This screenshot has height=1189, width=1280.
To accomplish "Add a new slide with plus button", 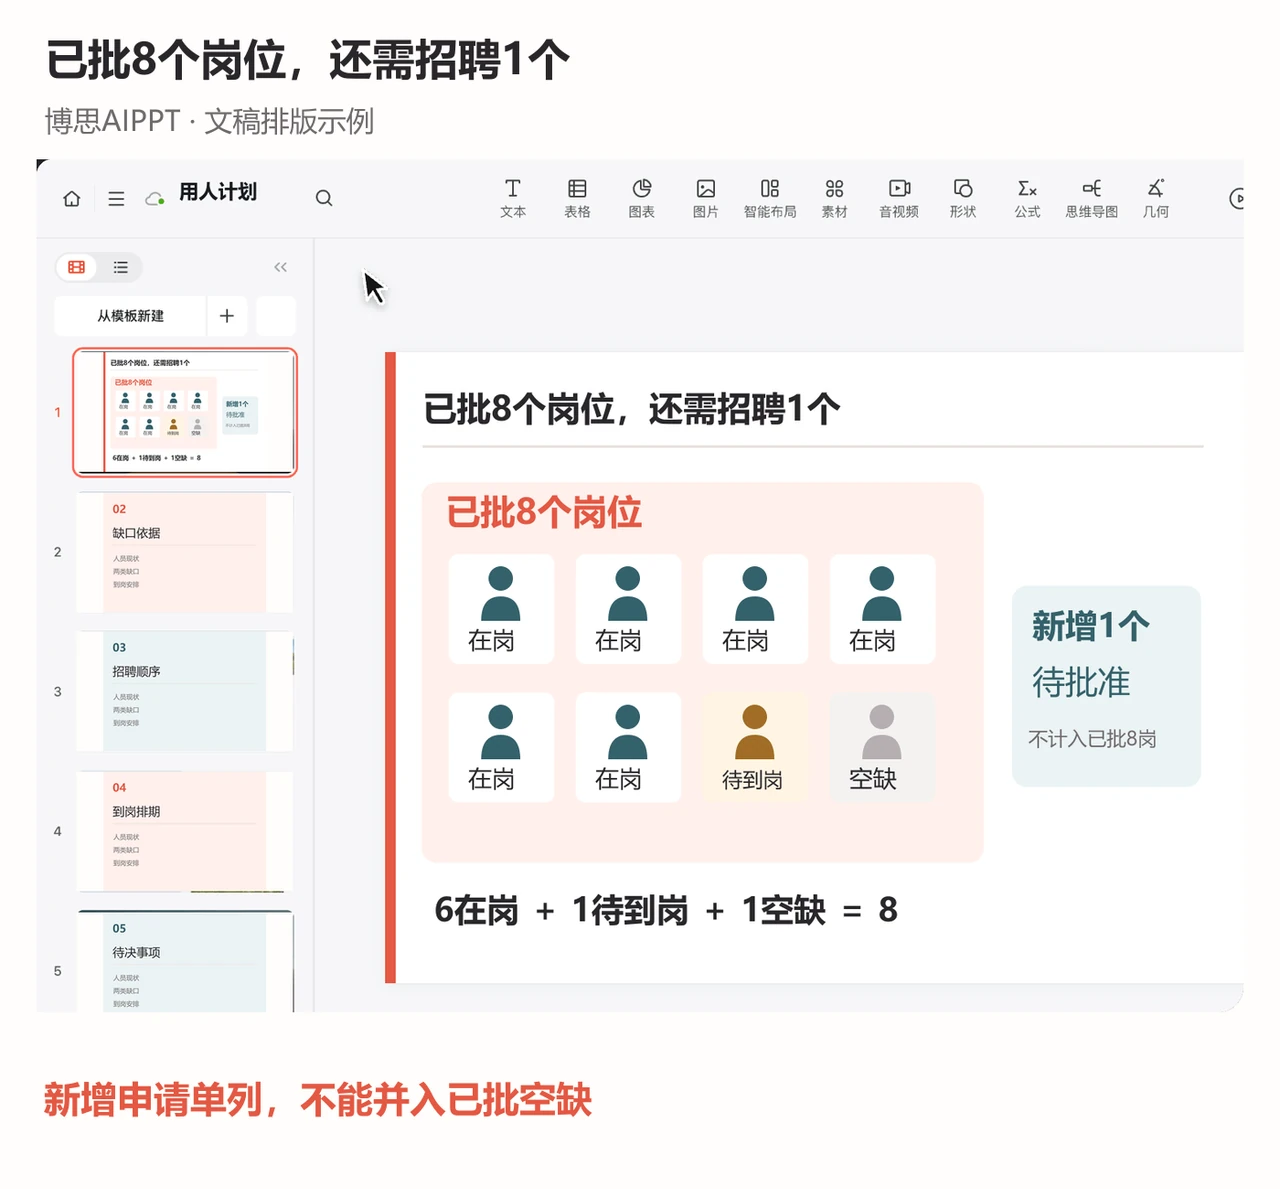I will (227, 316).
